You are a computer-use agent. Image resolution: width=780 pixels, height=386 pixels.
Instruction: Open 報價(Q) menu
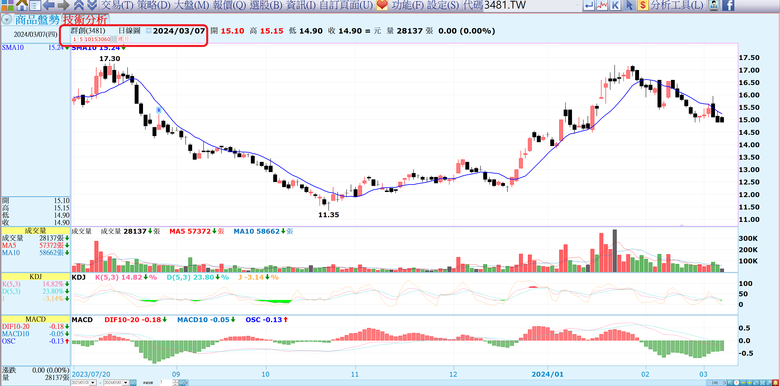[229, 5]
